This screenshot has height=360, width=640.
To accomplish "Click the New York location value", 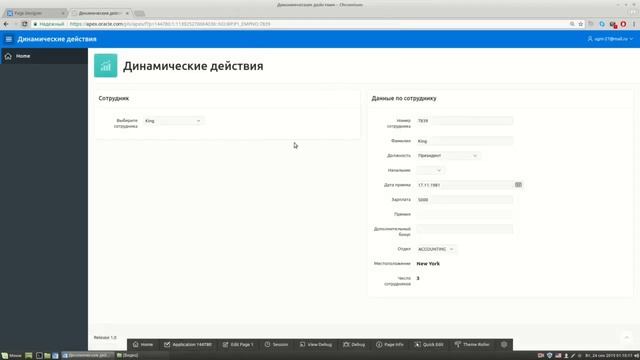I will click(x=428, y=264).
